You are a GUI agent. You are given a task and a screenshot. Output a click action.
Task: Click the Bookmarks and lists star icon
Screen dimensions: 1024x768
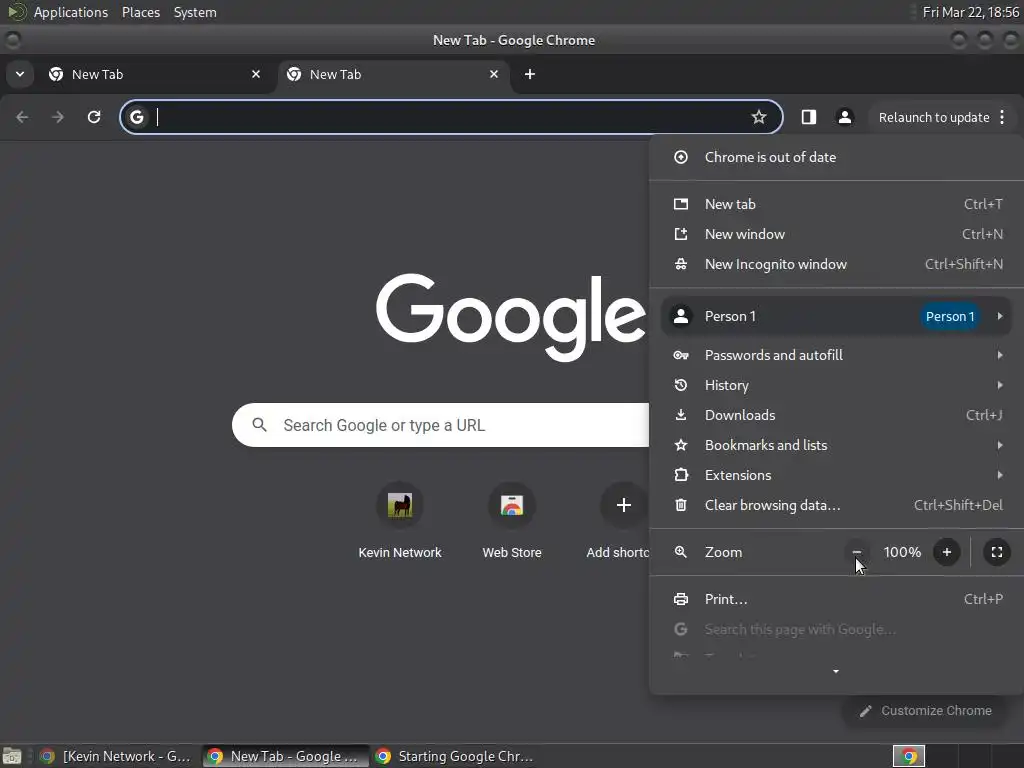tap(680, 445)
